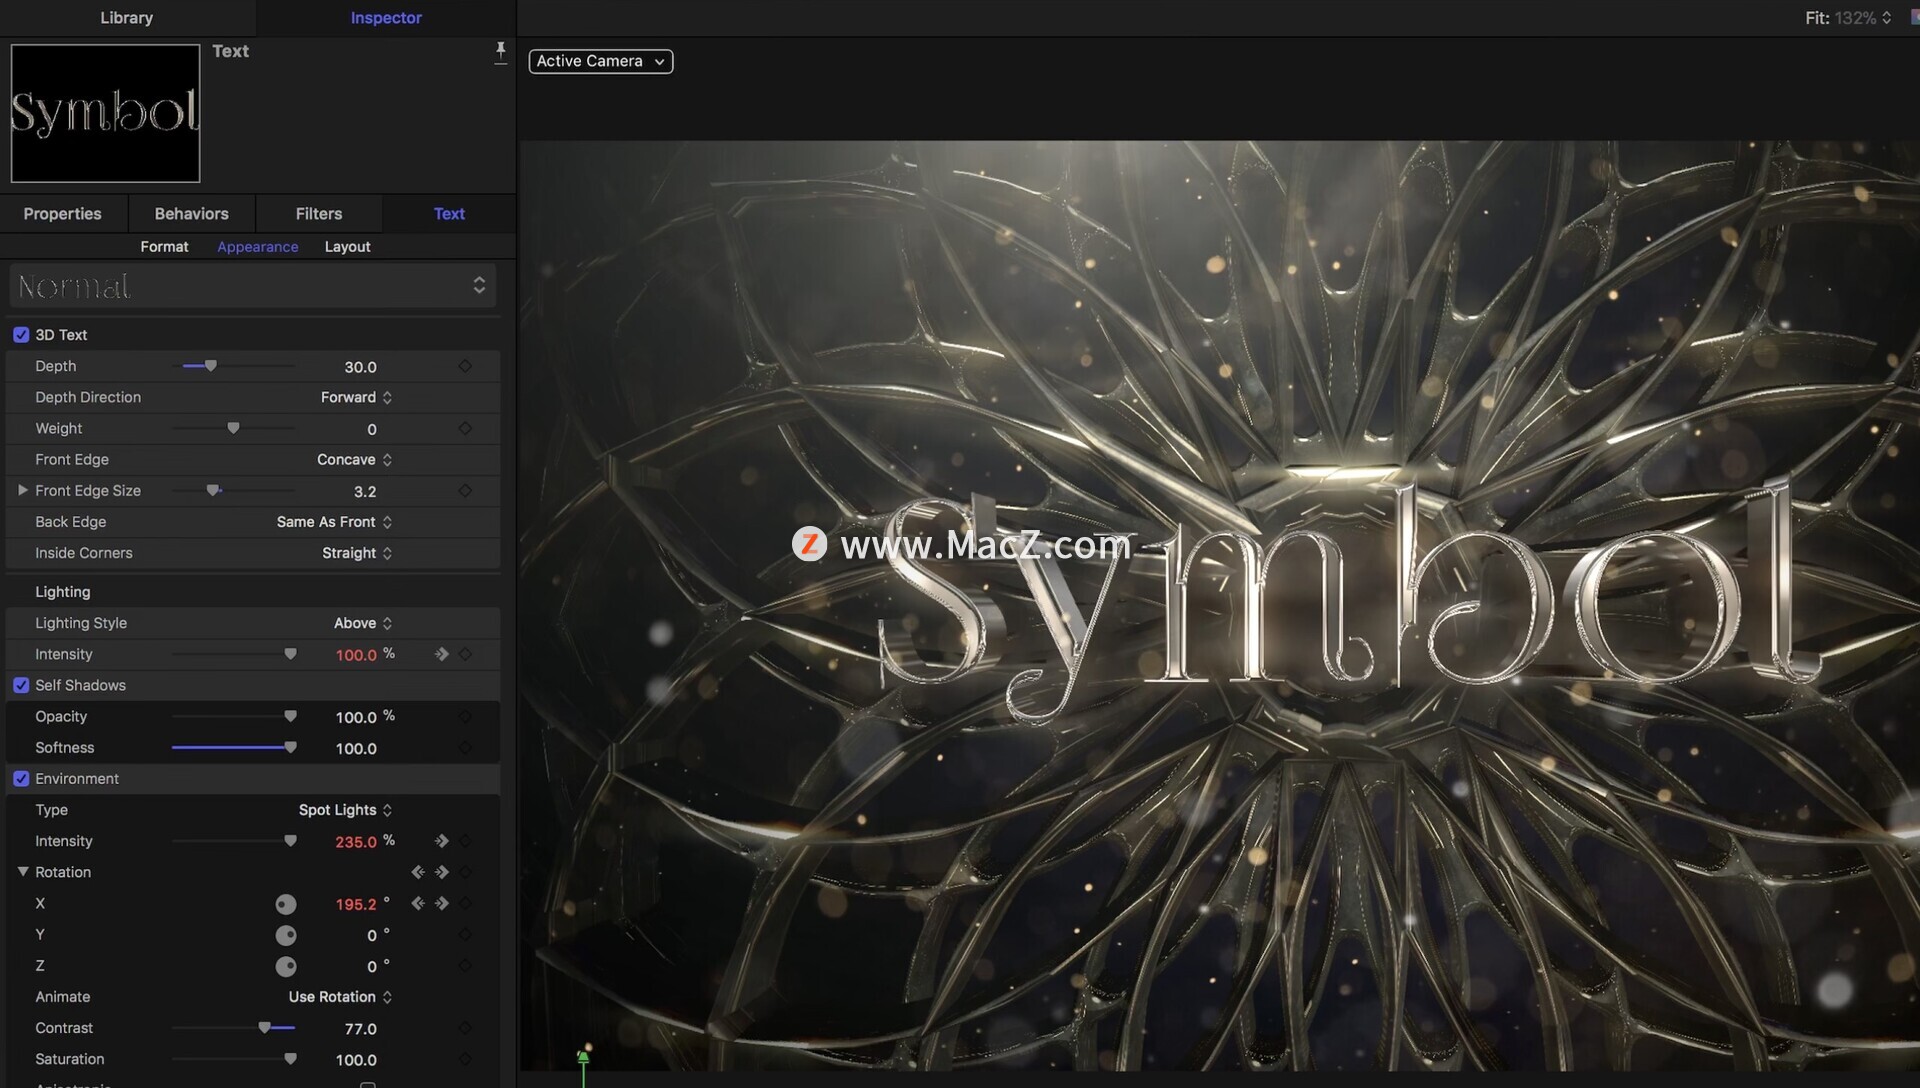Select the Inspector tab
Screen dimensions: 1920x1088
pos(386,18)
